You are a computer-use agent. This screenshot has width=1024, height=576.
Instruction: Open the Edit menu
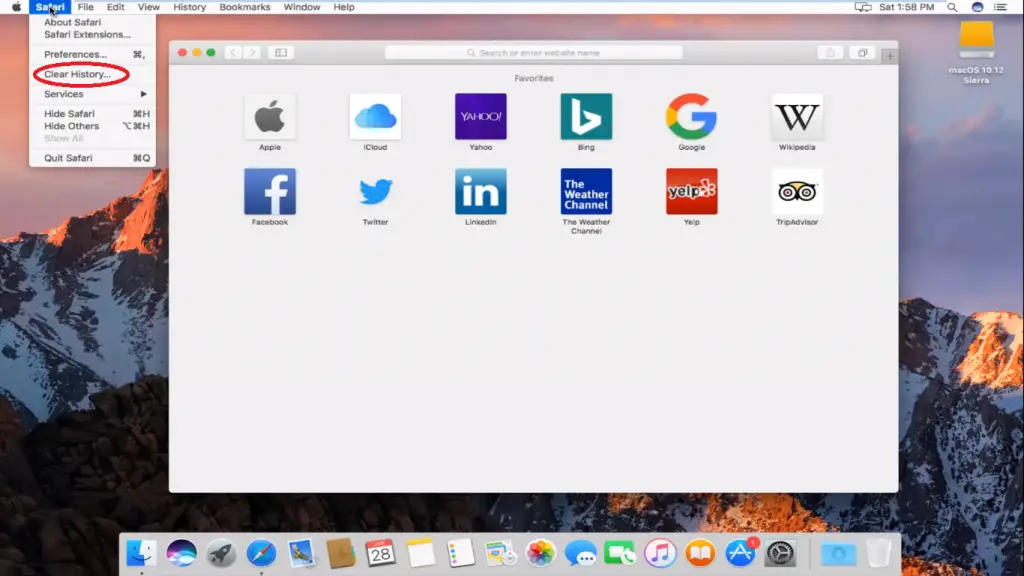116,7
